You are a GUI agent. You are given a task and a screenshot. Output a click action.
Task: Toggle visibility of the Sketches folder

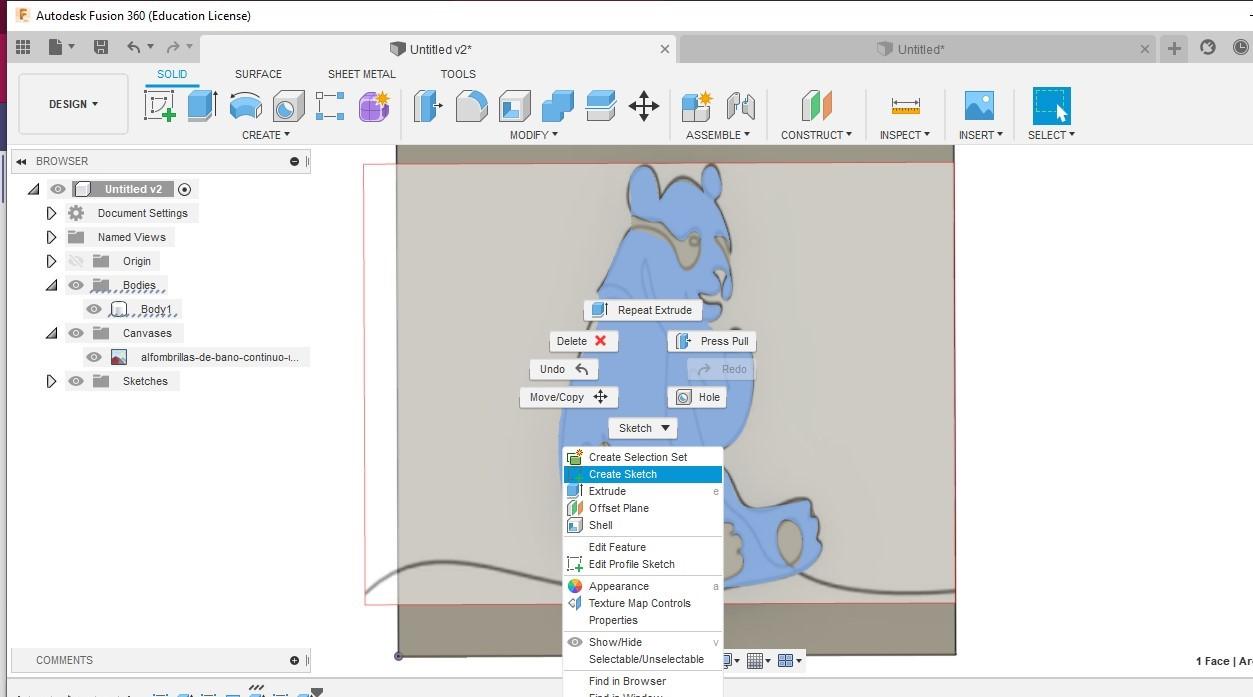coord(76,381)
